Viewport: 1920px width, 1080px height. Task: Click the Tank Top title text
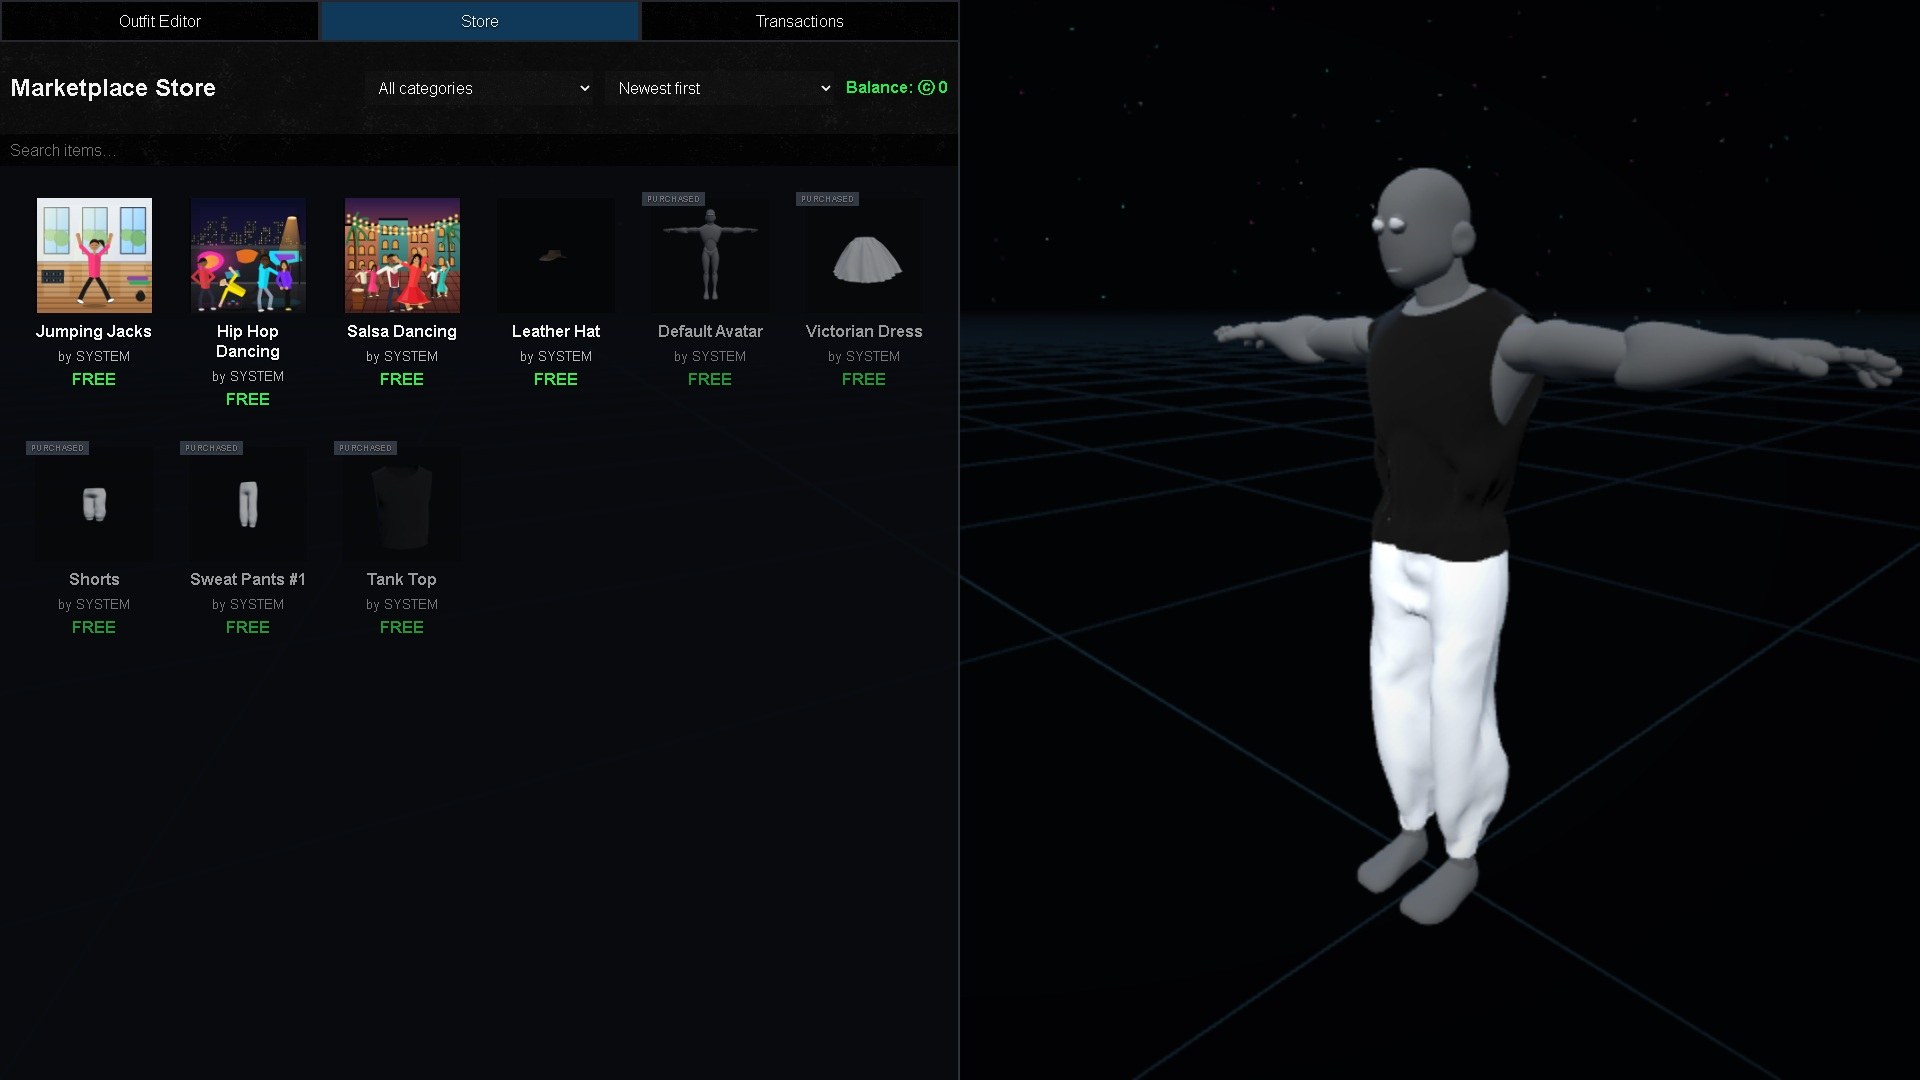click(x=402, y=579)
